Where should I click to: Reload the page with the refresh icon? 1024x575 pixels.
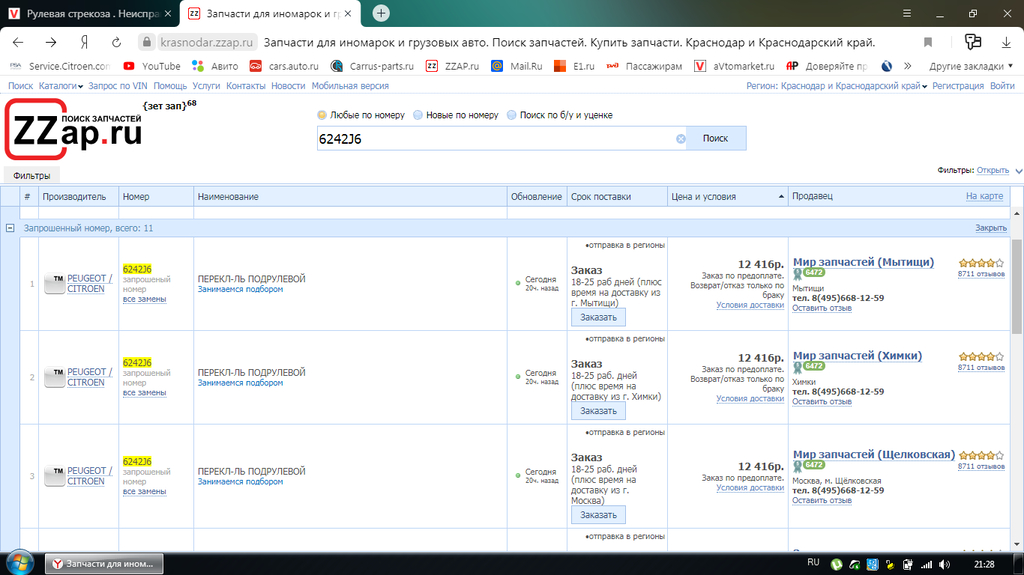tap(116, 42)
